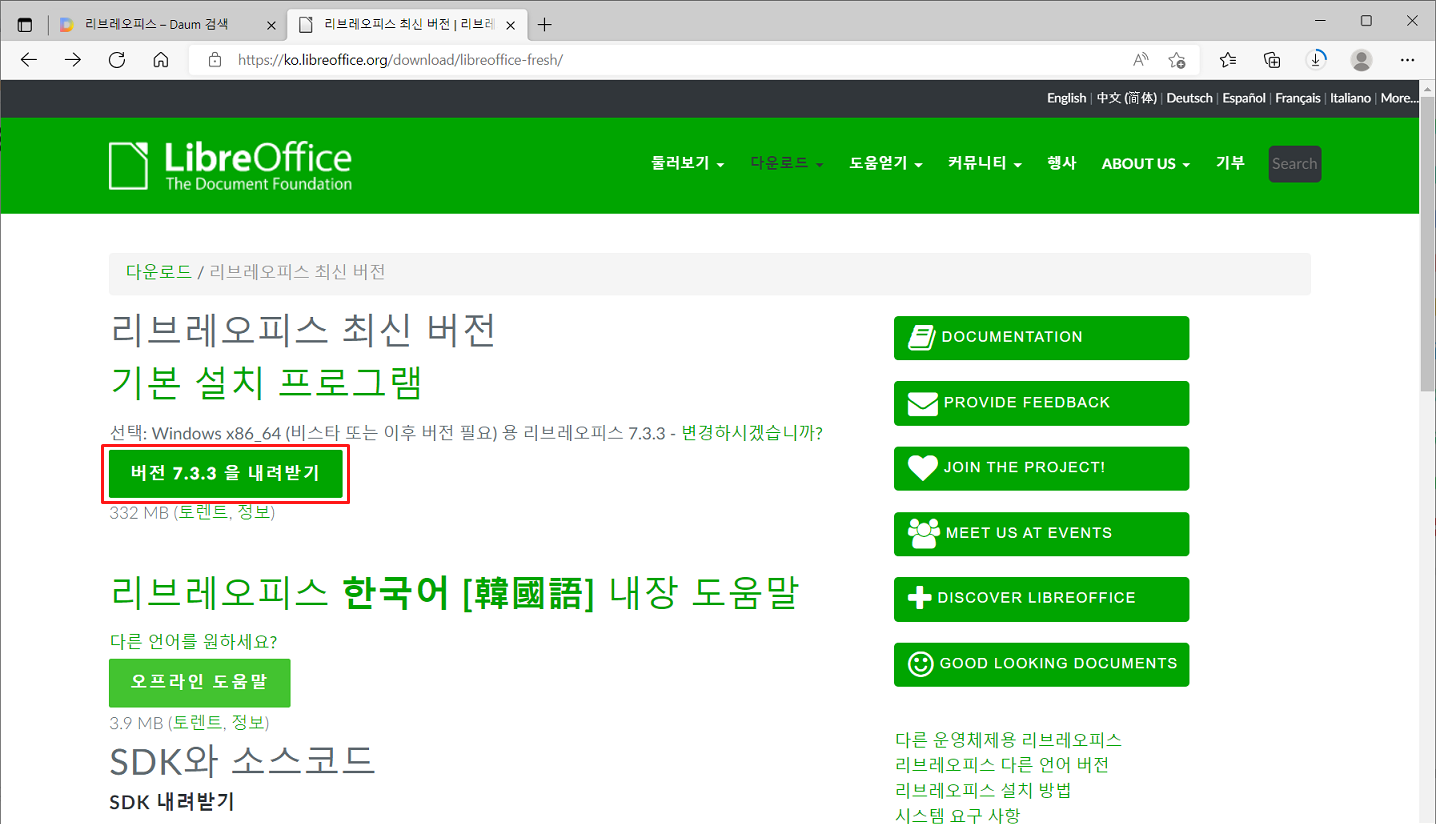Add this page to favorites

[x=1177, y=60]
